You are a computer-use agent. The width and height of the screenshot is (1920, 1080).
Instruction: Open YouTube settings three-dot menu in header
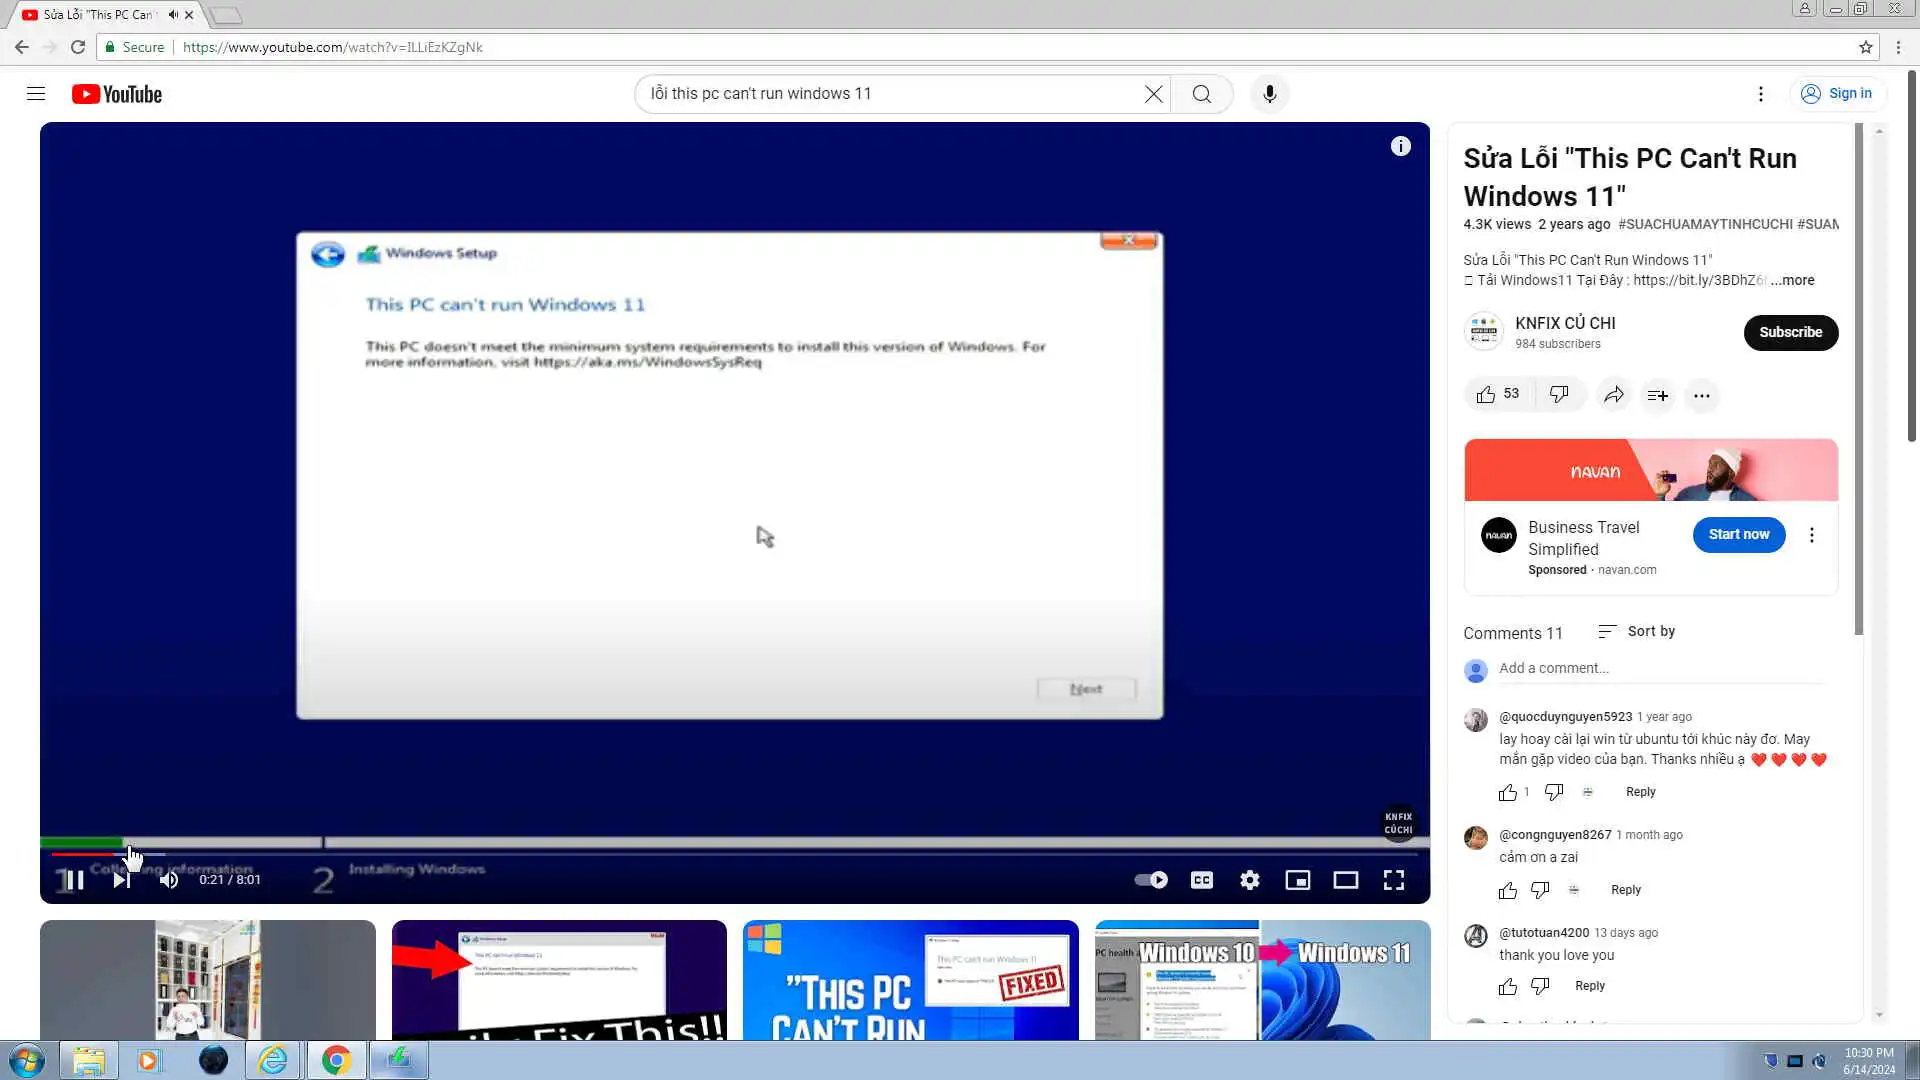pyautogui.click(x=1760, y=94)
